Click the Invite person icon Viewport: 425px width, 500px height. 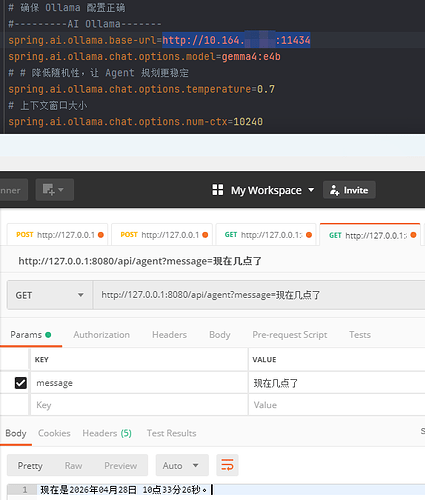pyautogui.click(x=334, y=190)
